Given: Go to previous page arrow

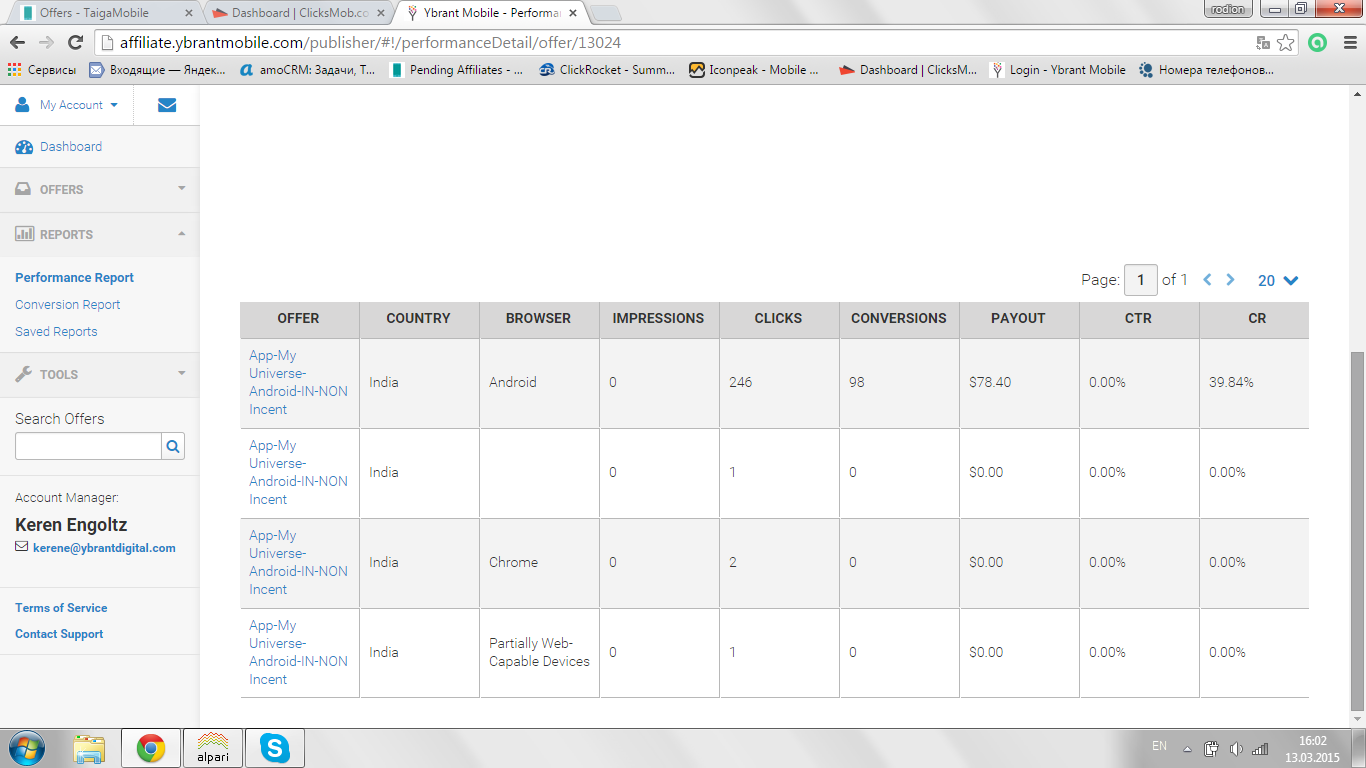Looking at the screenshot, I should pos(1207,280).
